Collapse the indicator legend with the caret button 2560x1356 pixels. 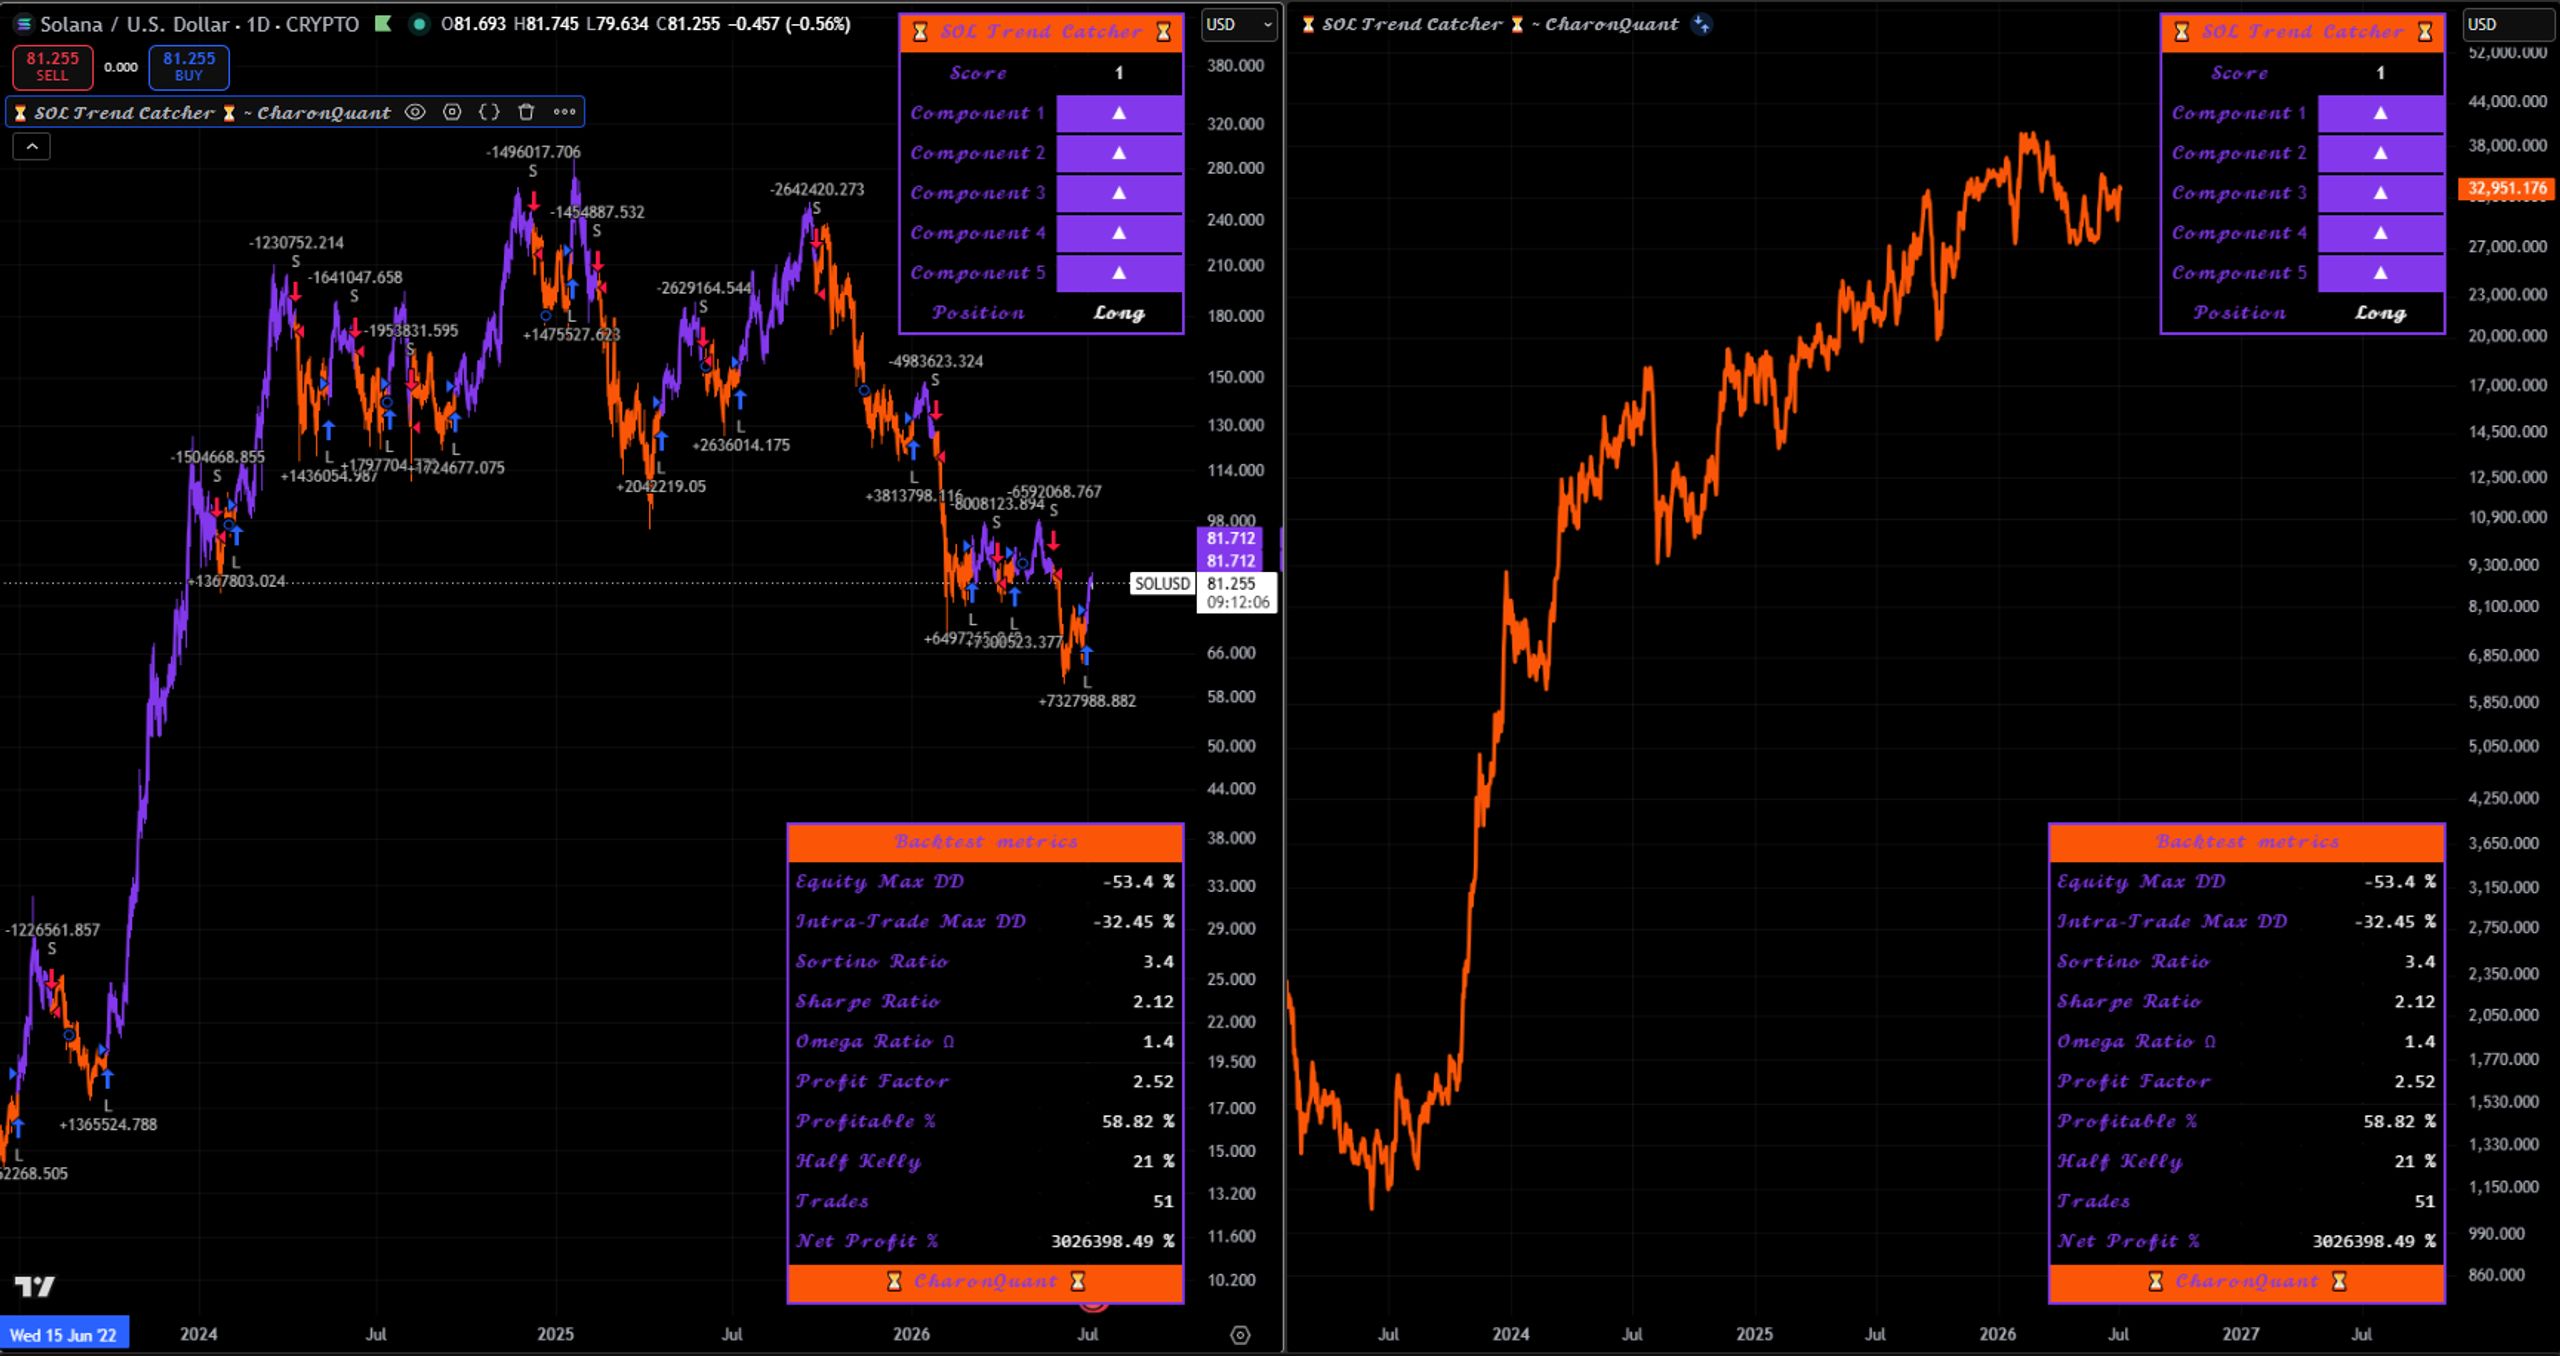(x=31, y=147)
